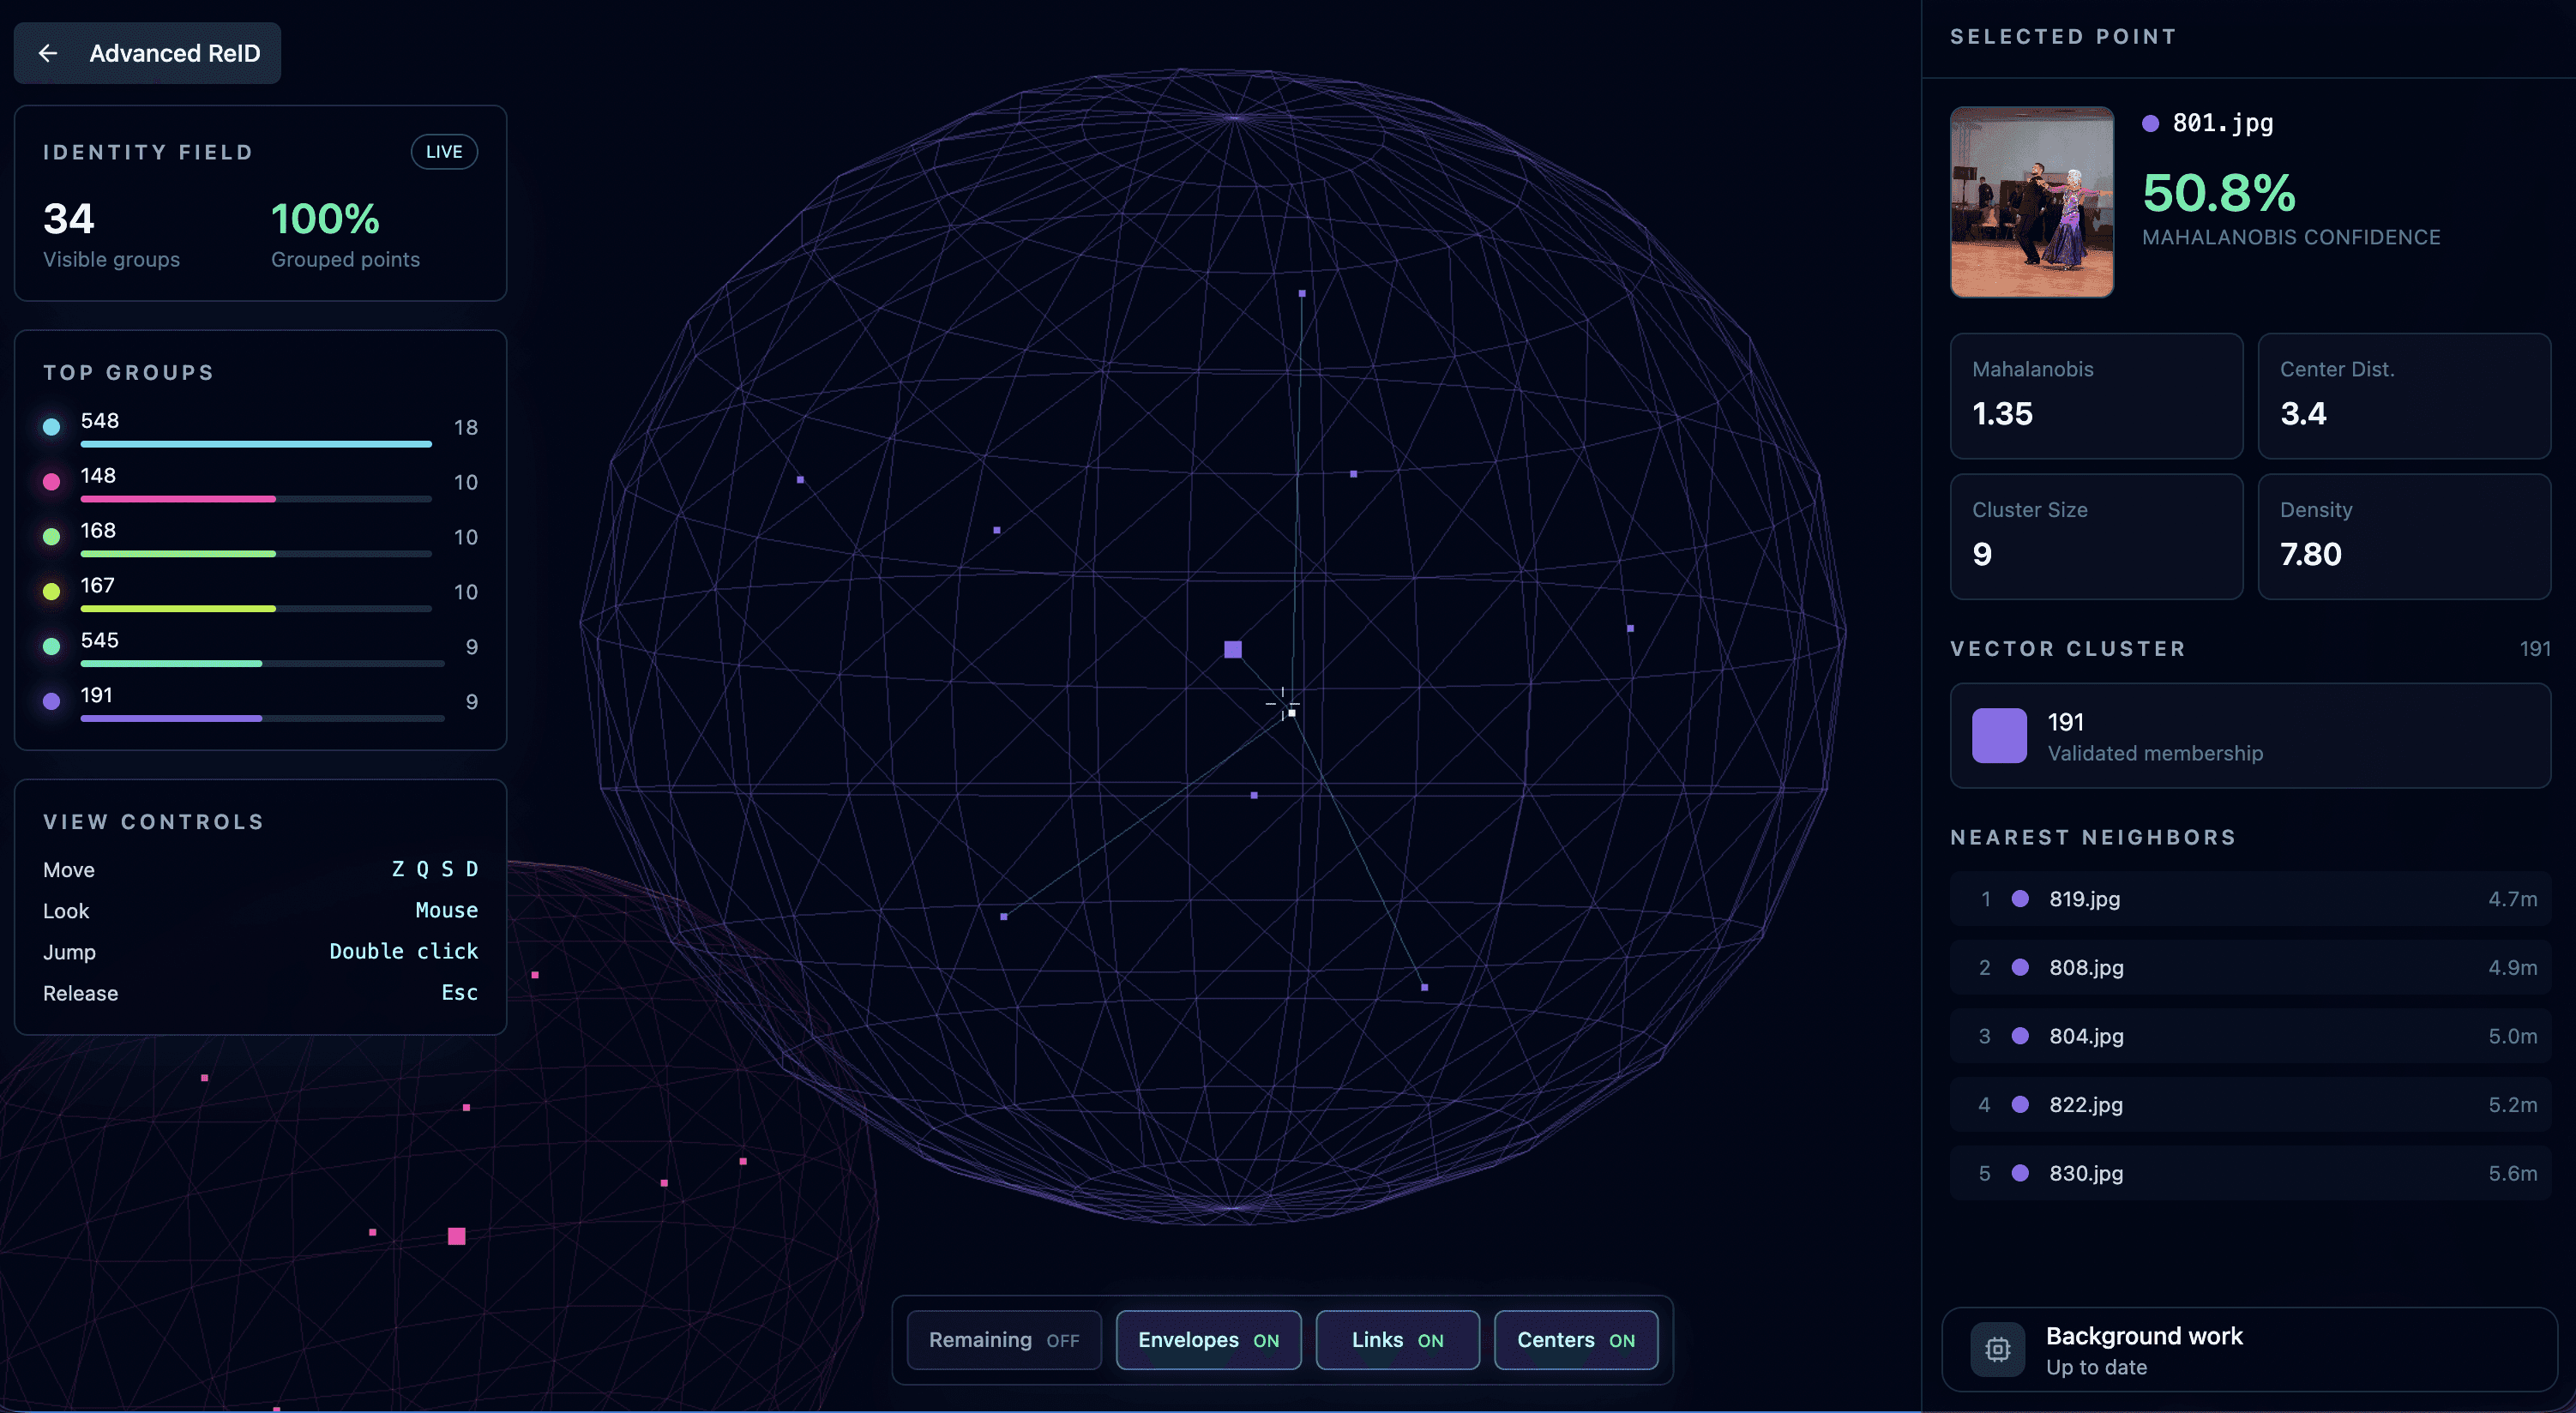Select nearest neighbor 808.jpg

(x=2250, y=967)
